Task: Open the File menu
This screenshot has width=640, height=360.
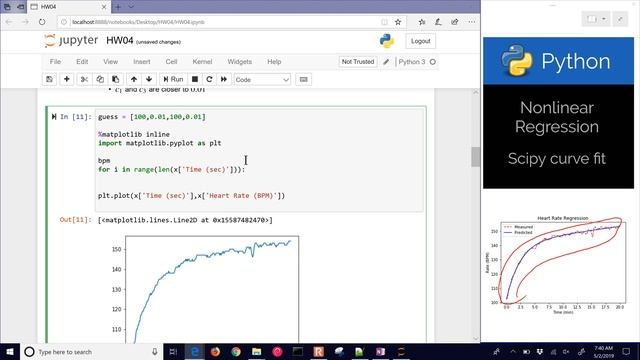Action: pos(55,62)
